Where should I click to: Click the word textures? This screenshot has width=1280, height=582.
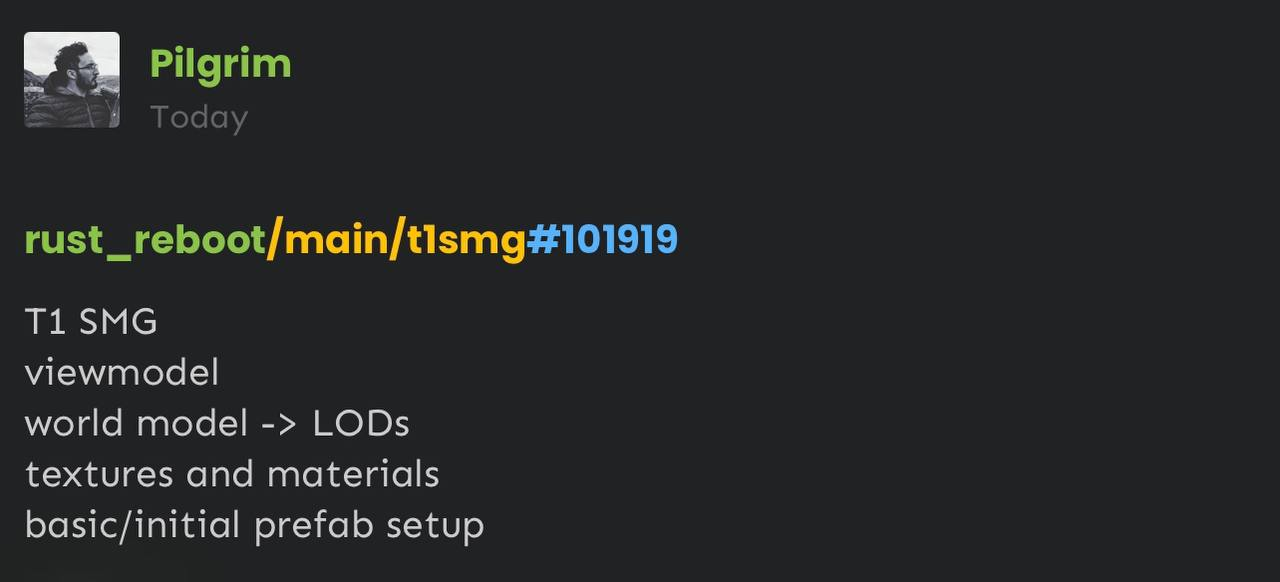(100, 474)
